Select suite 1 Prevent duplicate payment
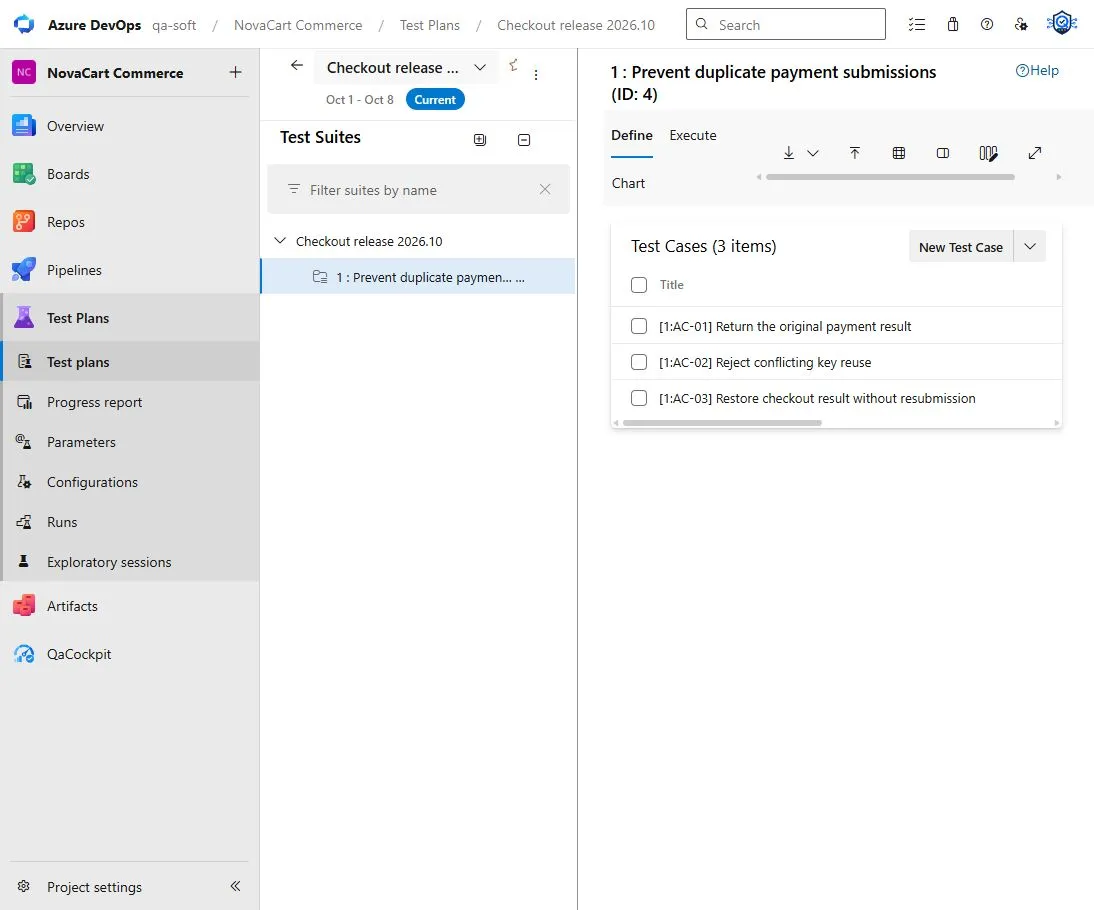1094x910 pixels. click(x=418, y=276)
